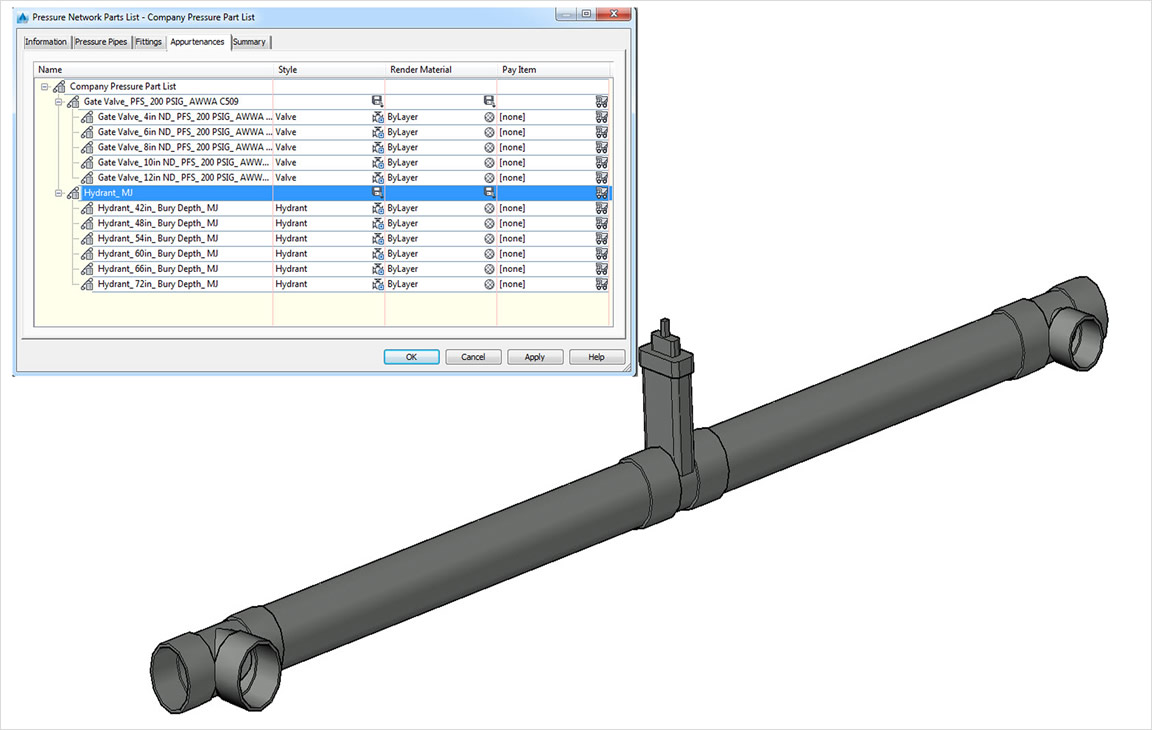
Task: Open style picker for Gate Valve 6in row
Action: pyautogui.click(x=378, y=132)
